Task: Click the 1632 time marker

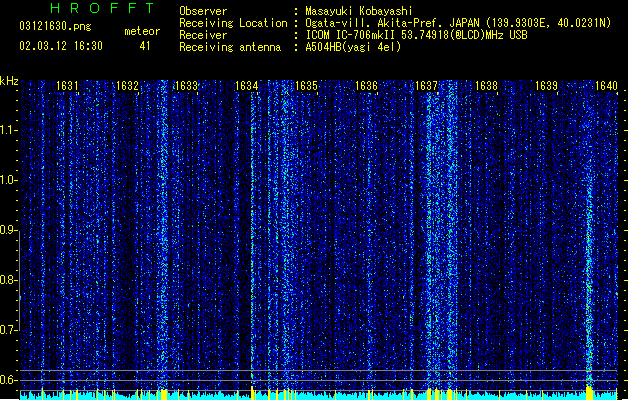Action: click(x=127, y=86)
